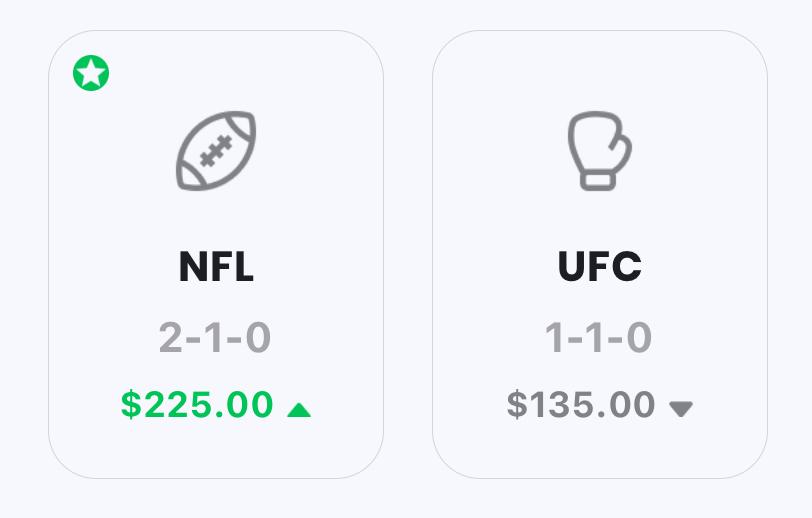Unfavorite NFL using the star toggle

click(x=91, y=73)
